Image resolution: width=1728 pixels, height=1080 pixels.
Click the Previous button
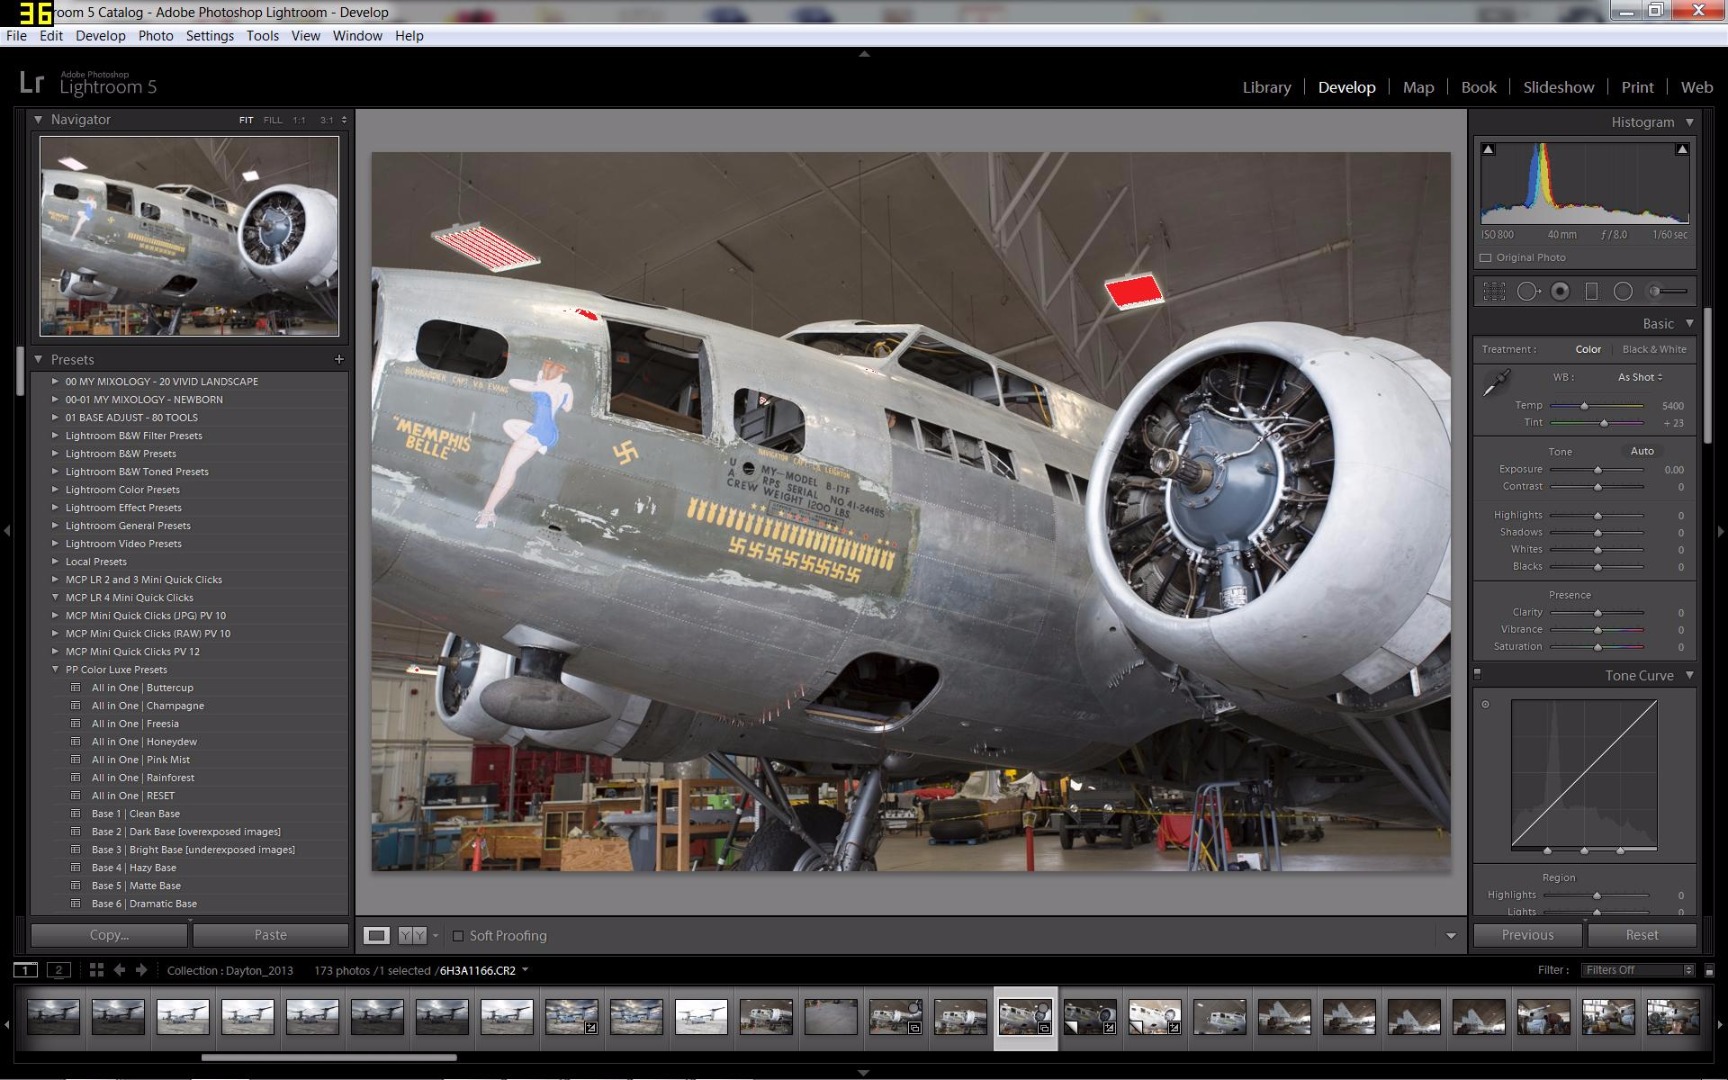[1527, 935]
